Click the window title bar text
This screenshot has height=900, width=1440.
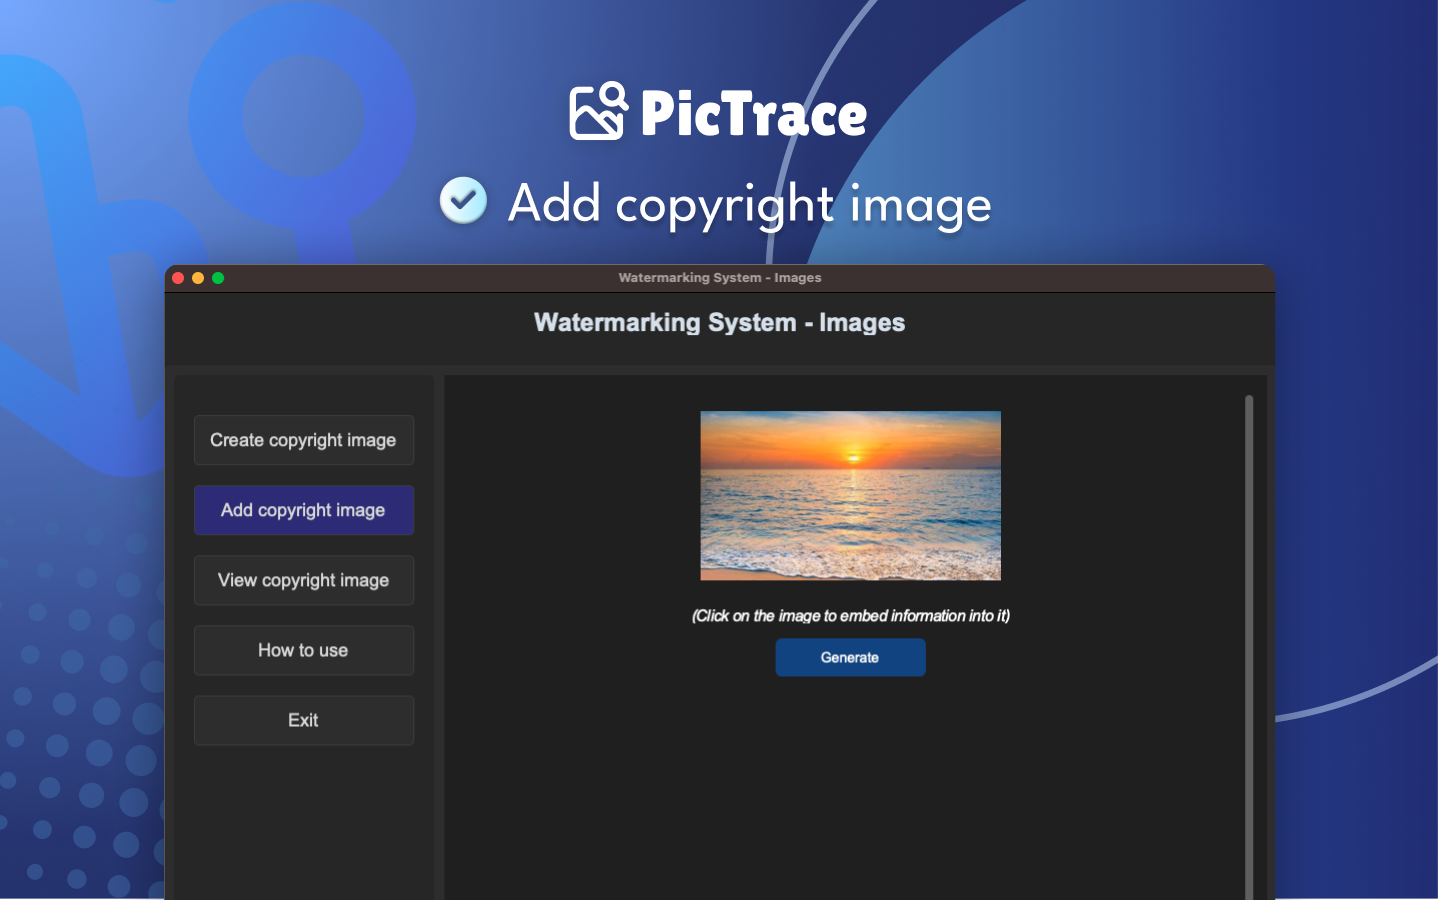point(719,278)
